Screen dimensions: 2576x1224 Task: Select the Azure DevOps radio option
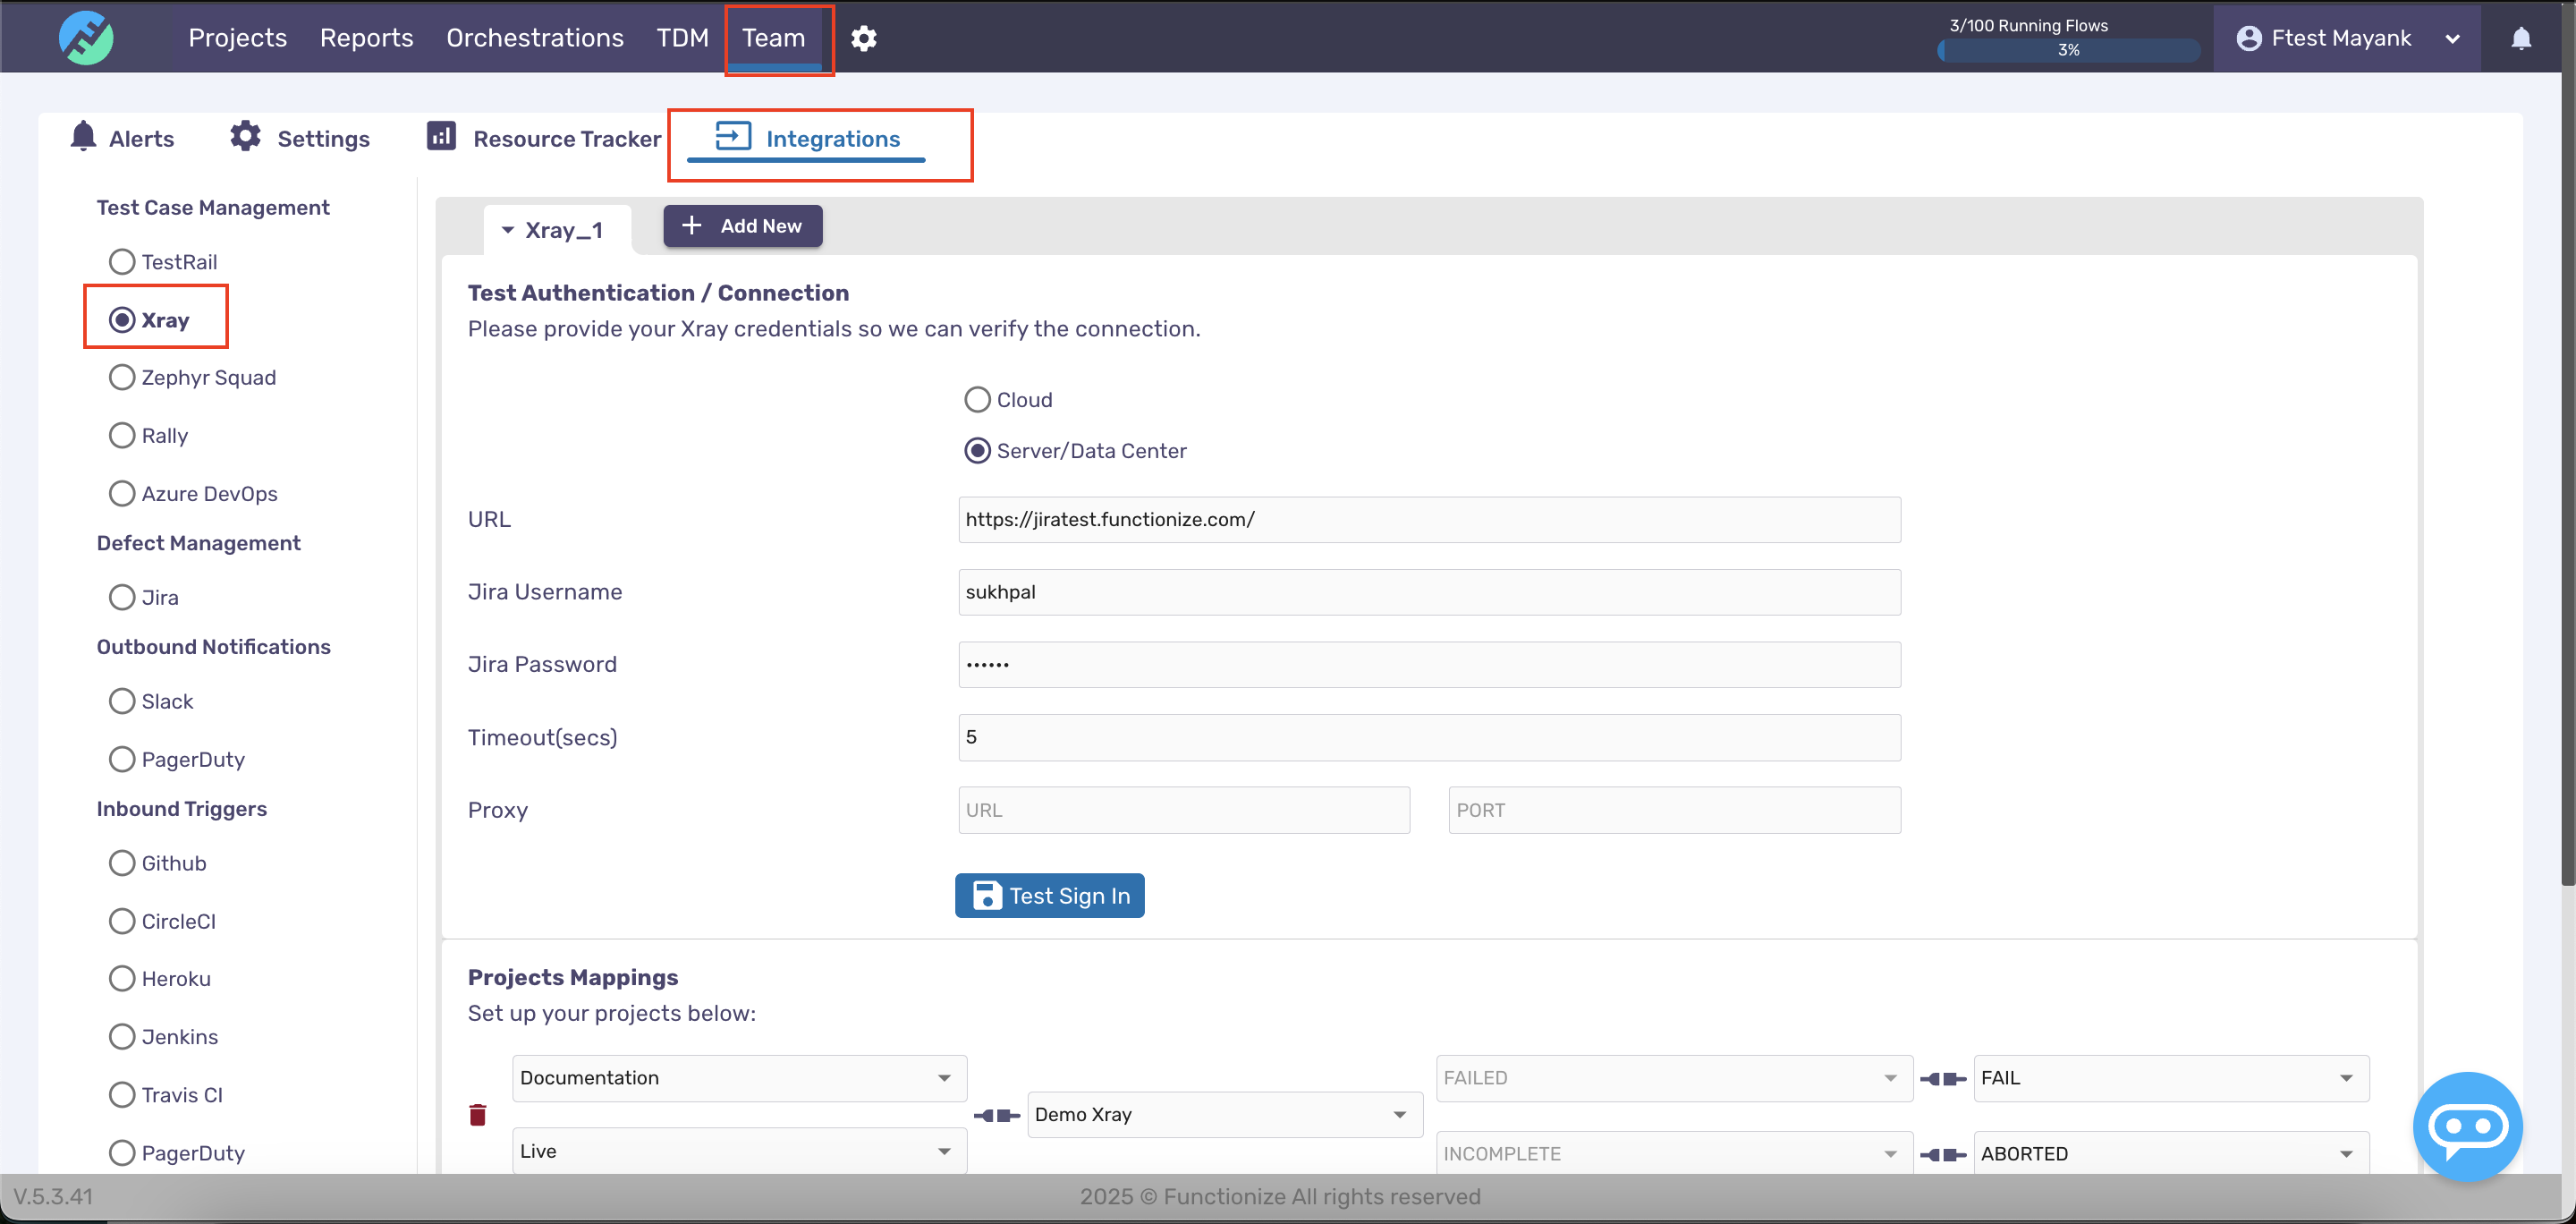coord(122,494)
